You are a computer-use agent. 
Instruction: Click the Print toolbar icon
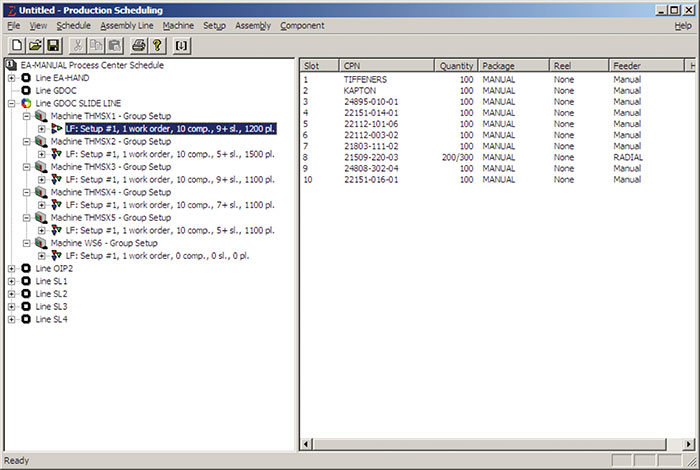(138, 45)
